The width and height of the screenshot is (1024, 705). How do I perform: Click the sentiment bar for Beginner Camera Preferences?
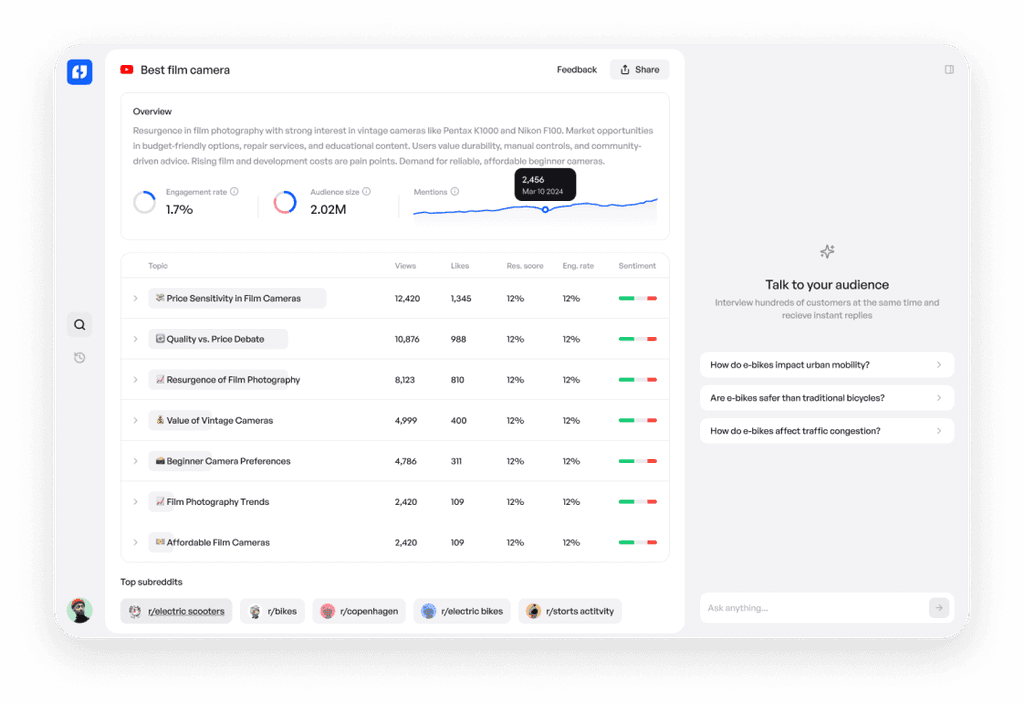point(638,461)
